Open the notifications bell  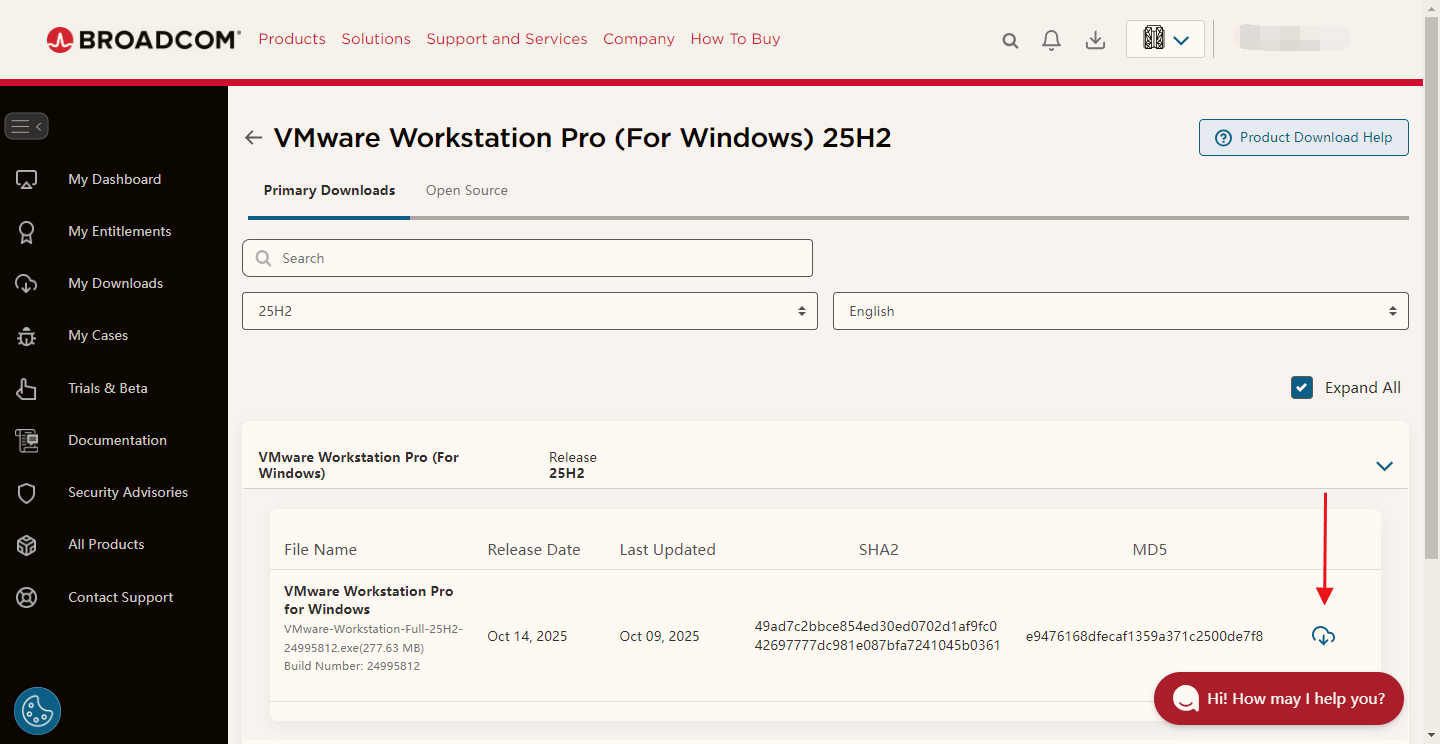[x=1051, y=40]
